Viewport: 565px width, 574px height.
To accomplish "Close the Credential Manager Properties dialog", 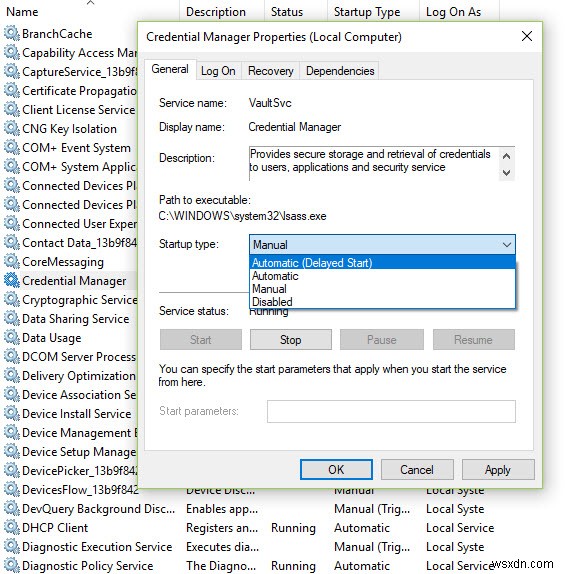I will click(527, 36).
